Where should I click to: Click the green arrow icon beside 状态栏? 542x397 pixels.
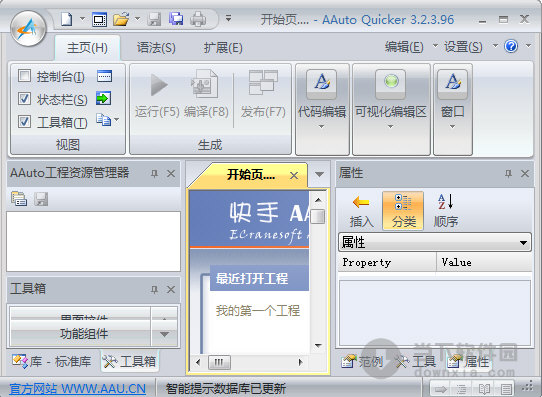104,98
